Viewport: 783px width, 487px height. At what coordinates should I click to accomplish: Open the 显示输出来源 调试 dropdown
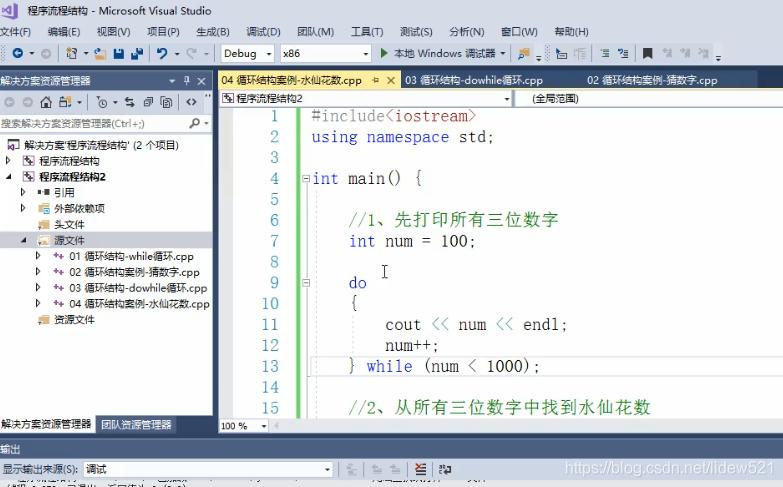click(x=208, y=469)
